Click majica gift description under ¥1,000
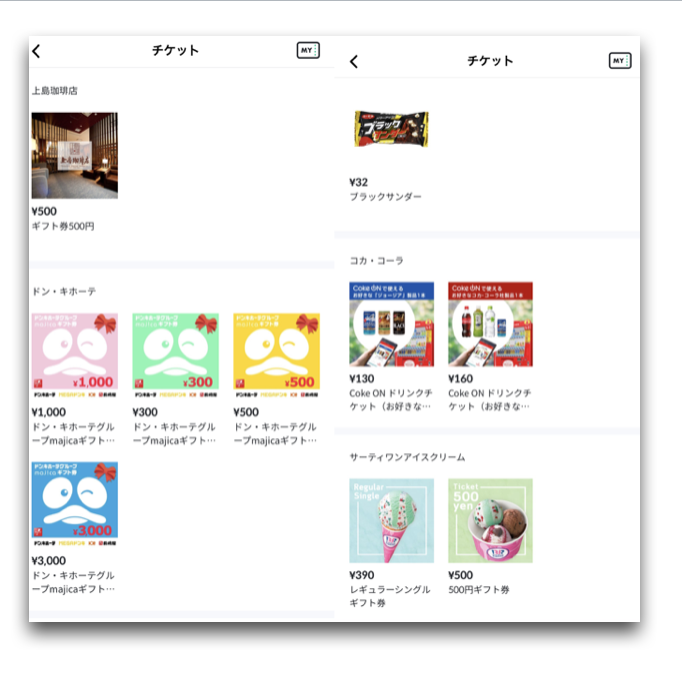 (74, 434)
